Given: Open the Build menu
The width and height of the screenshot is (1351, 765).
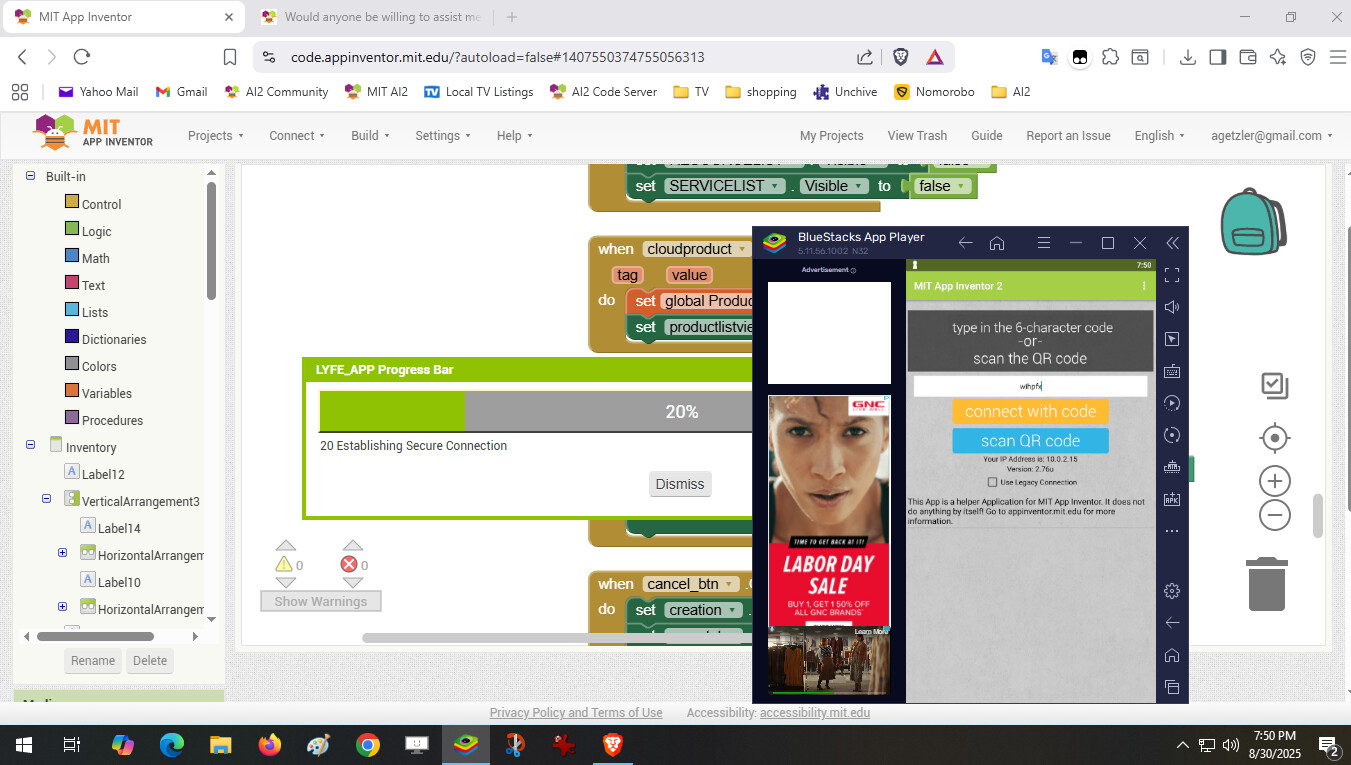Looking at the screenshot, I should tap(370, 136).
